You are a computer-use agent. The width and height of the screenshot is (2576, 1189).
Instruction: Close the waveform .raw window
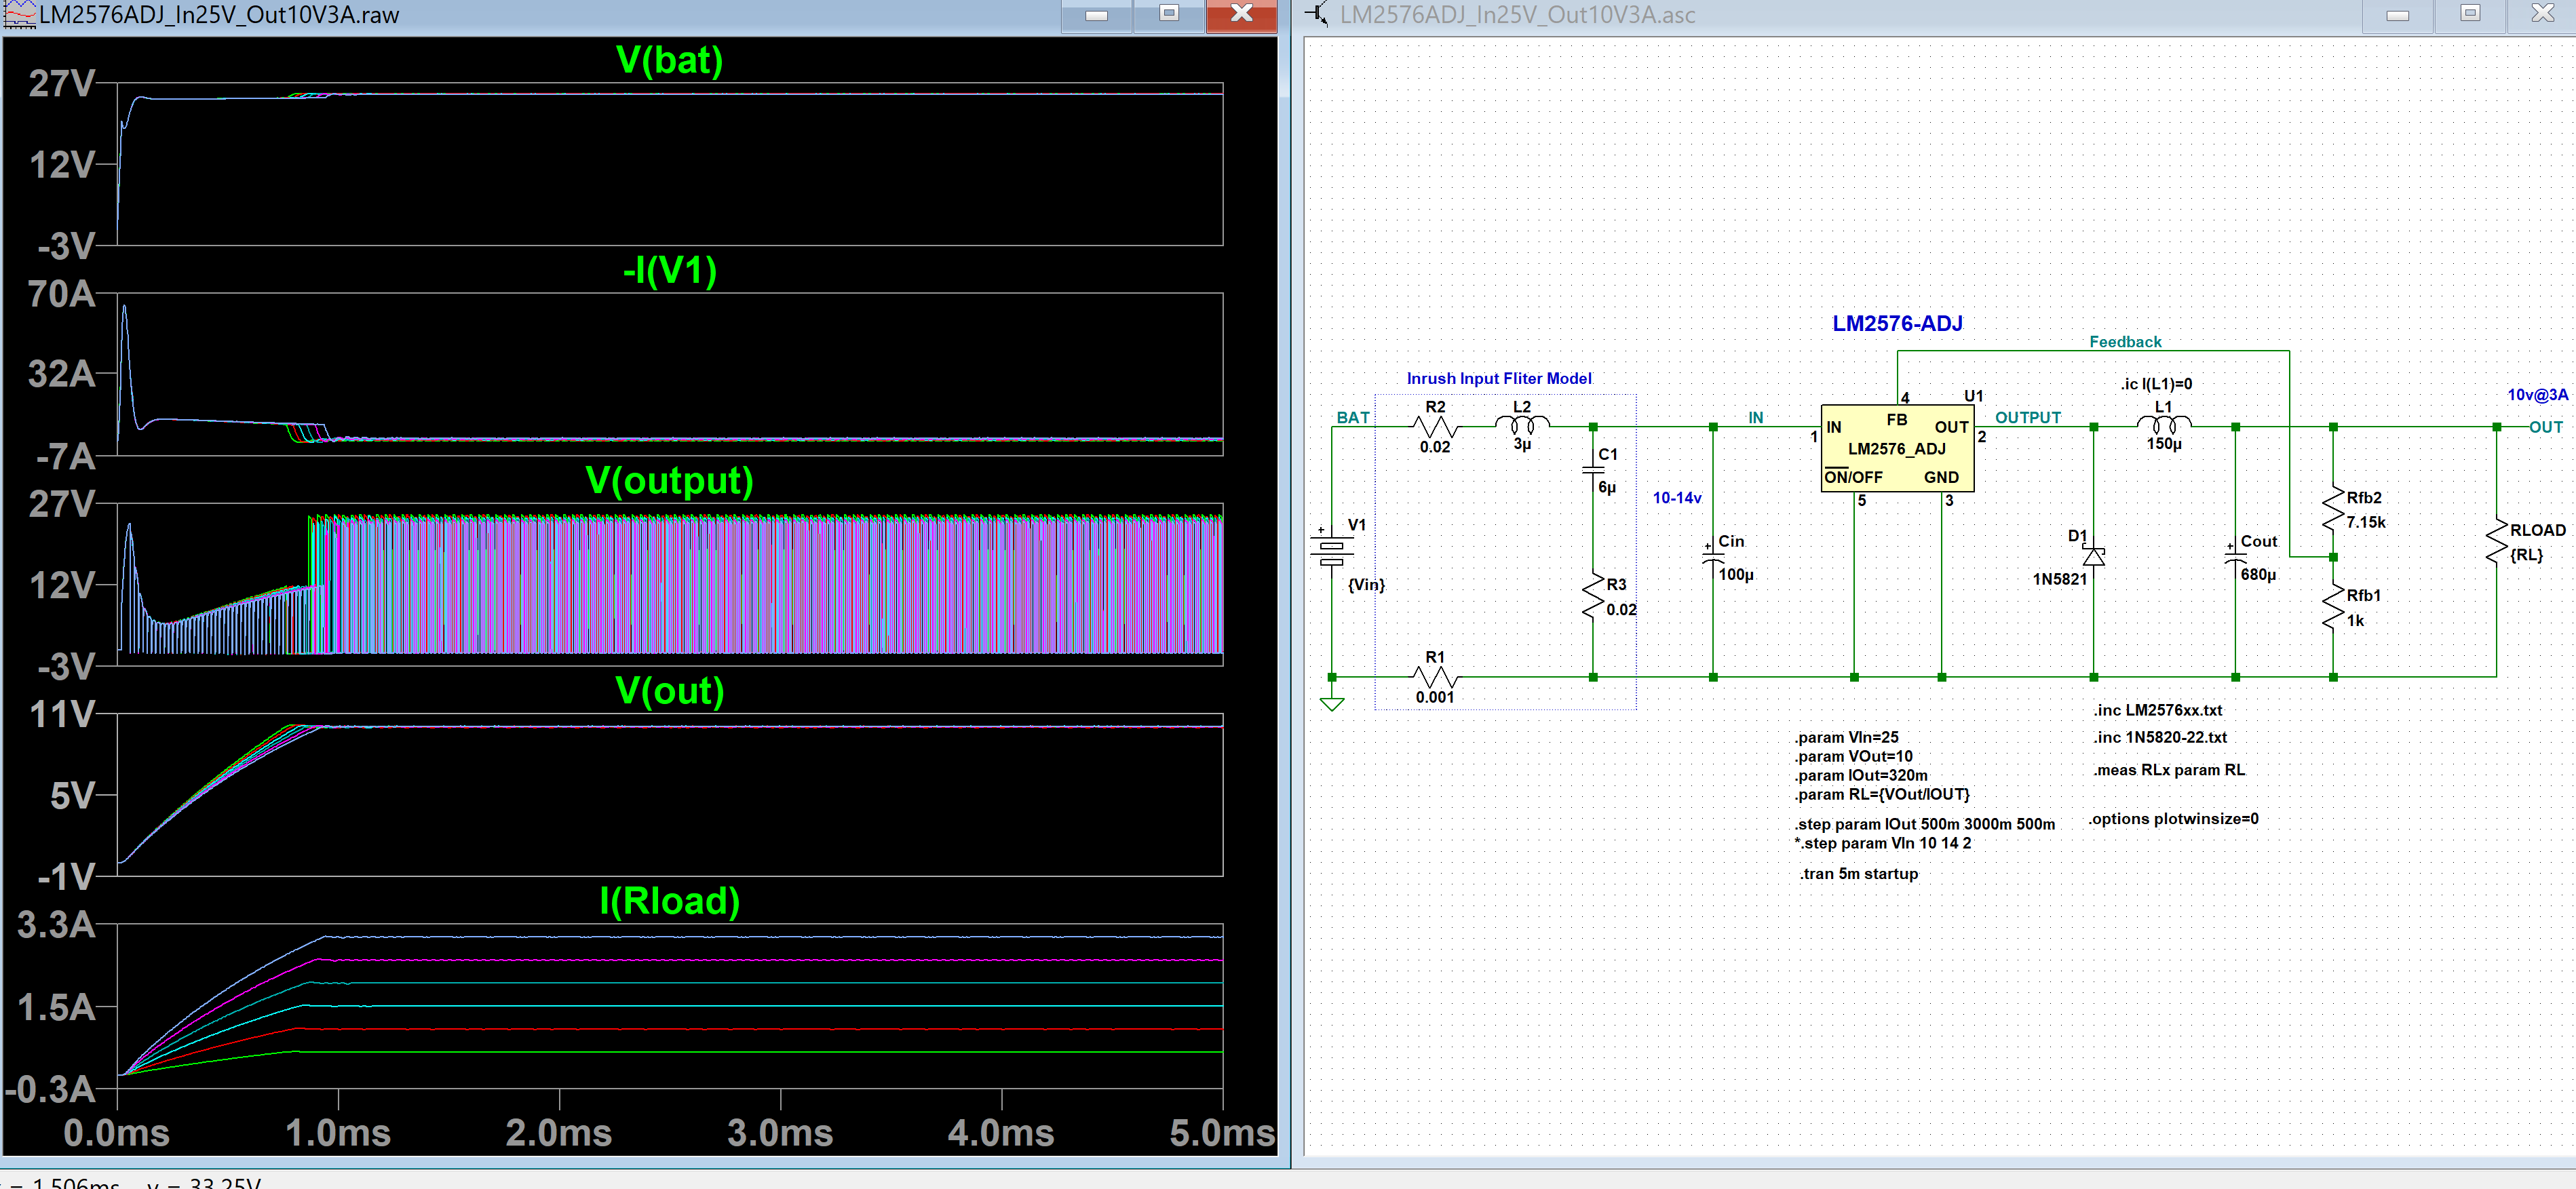pos(1241,15)
